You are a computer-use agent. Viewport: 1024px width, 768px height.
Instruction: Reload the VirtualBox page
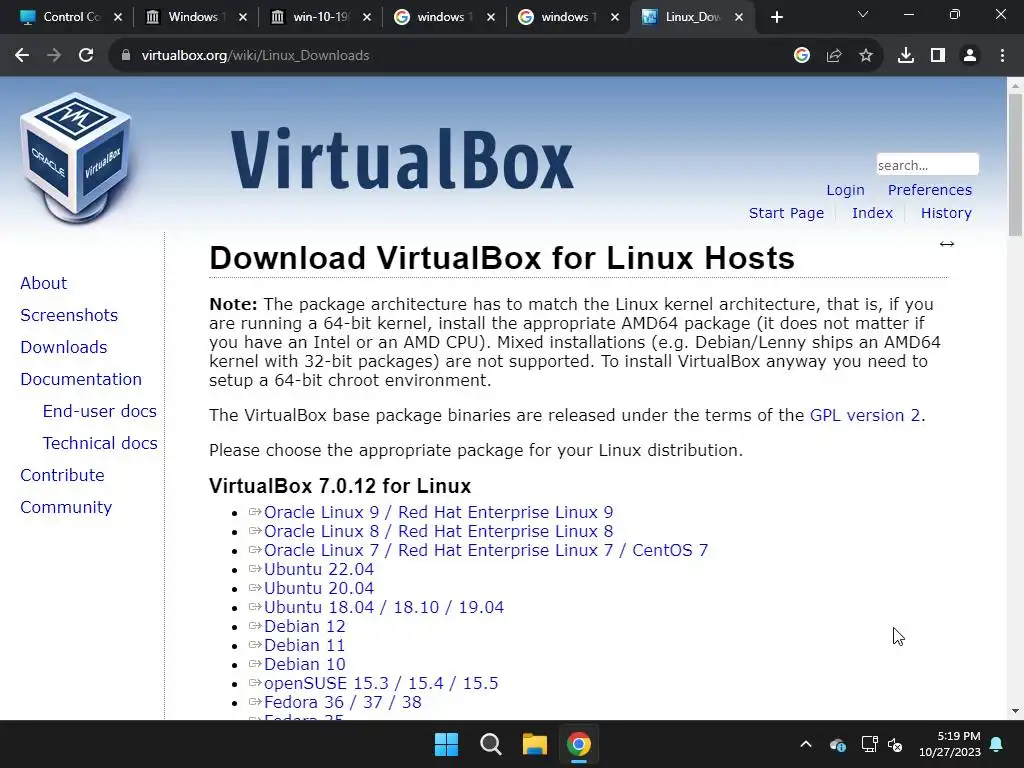tap(86, 56)
